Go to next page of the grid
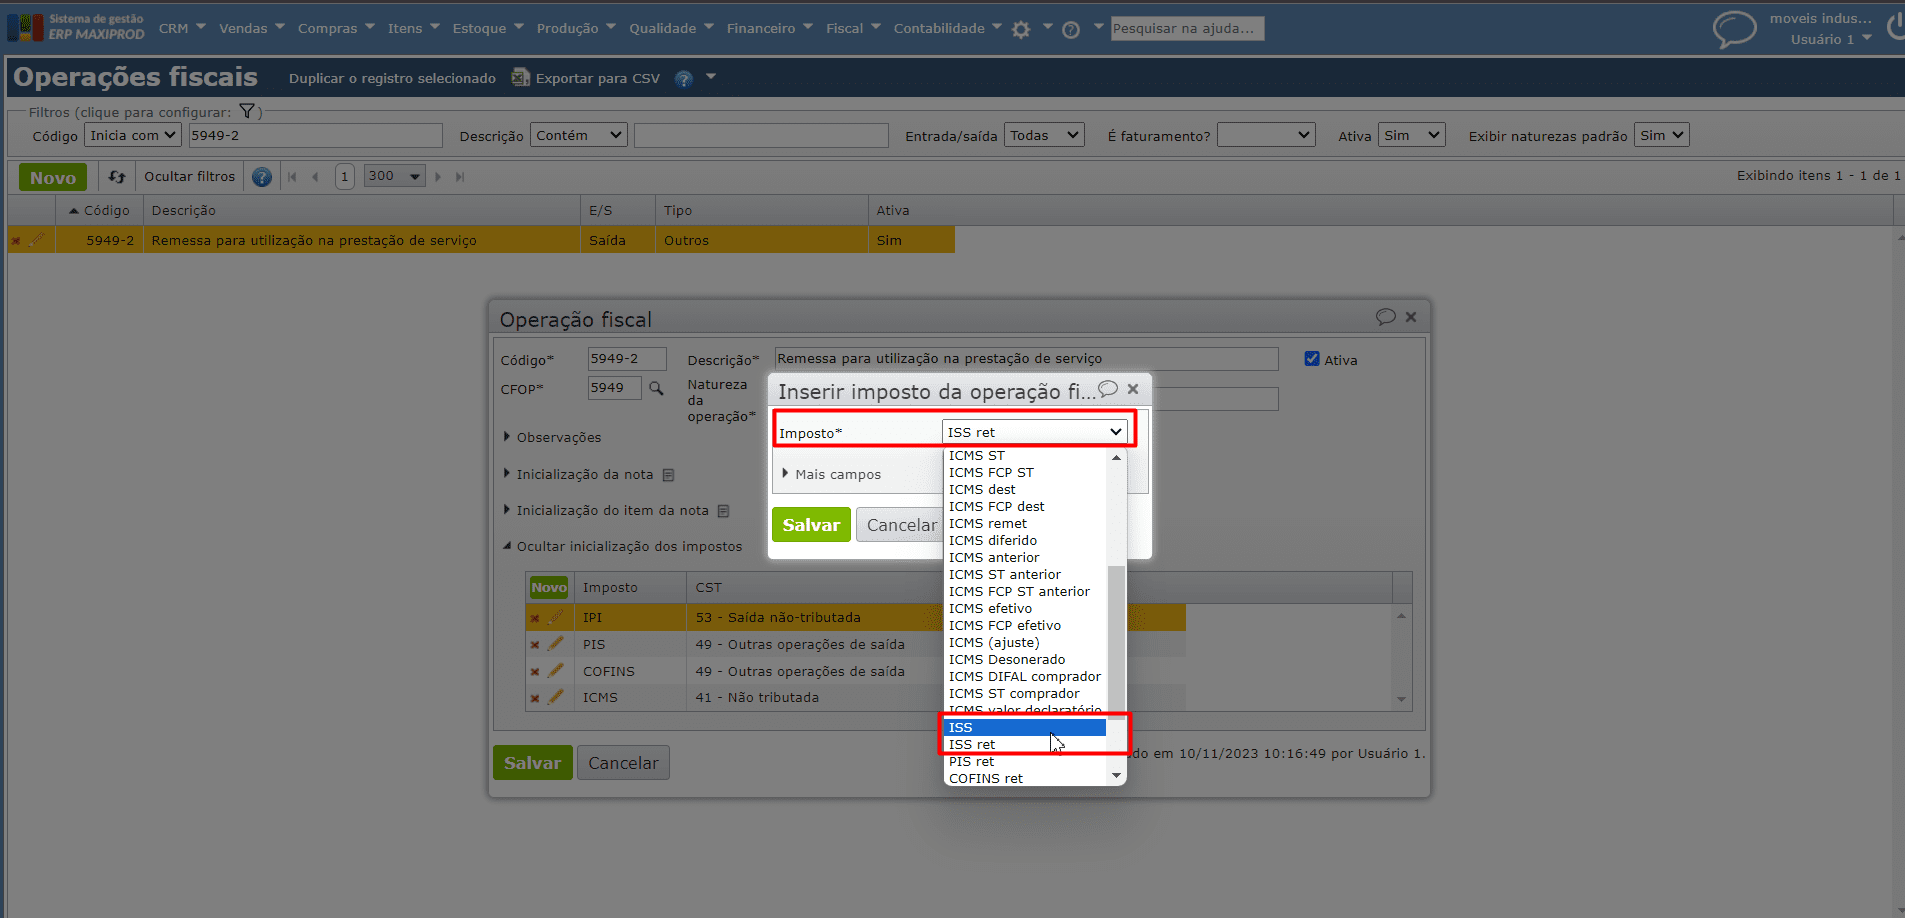The image size is (1905, 918). 438,177
